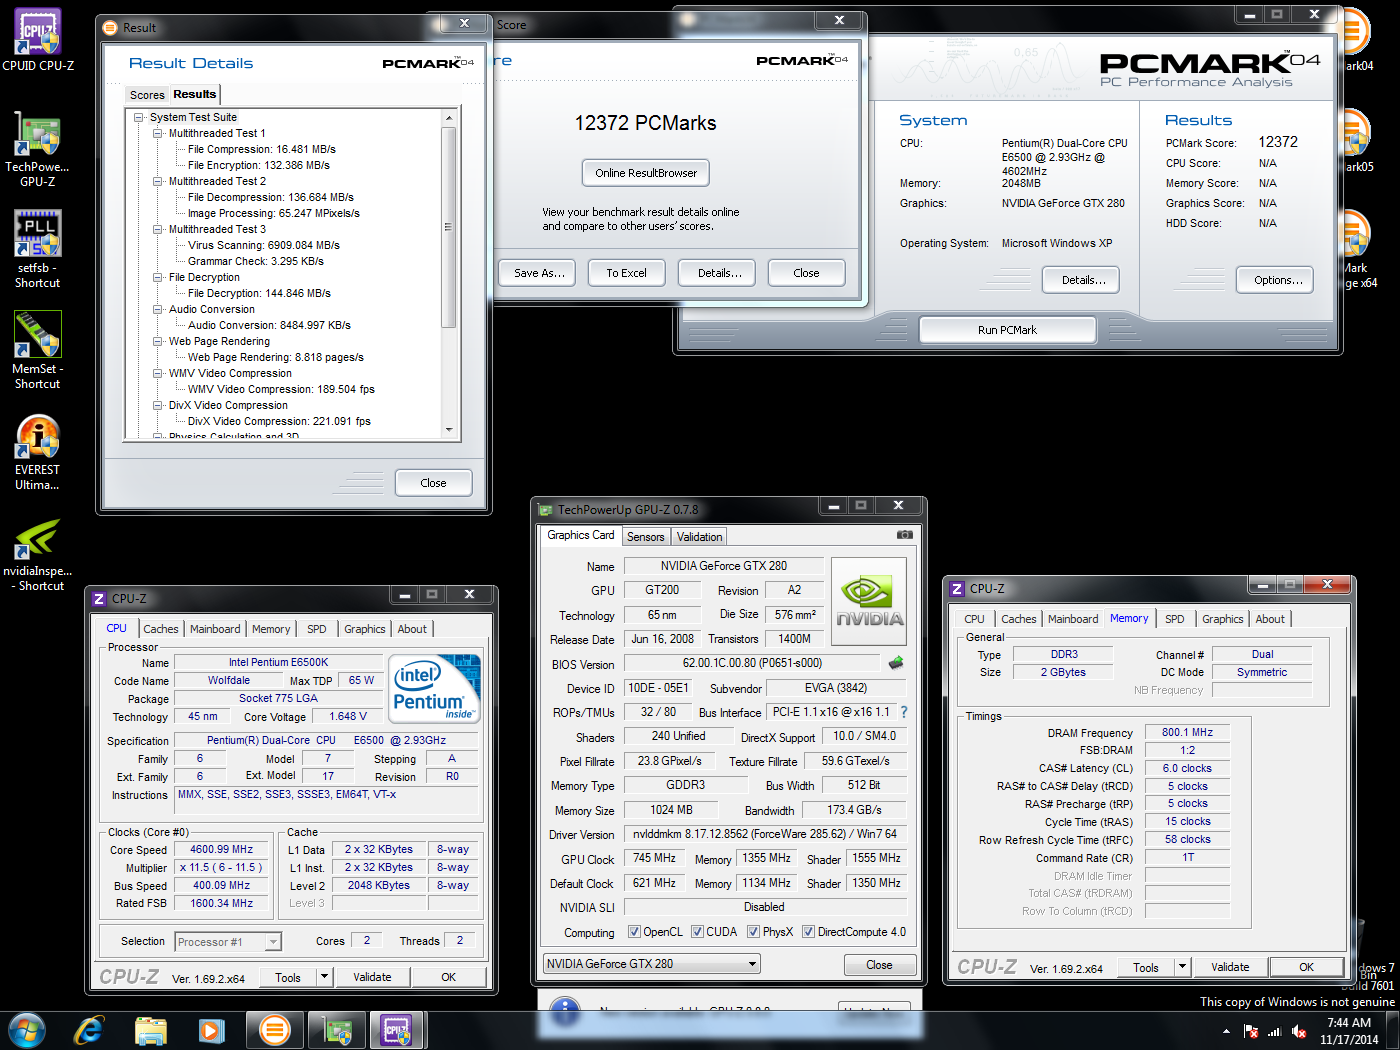Click the Save As... button
This screenshot has width=1400, height=1050.
click(538, 273)
